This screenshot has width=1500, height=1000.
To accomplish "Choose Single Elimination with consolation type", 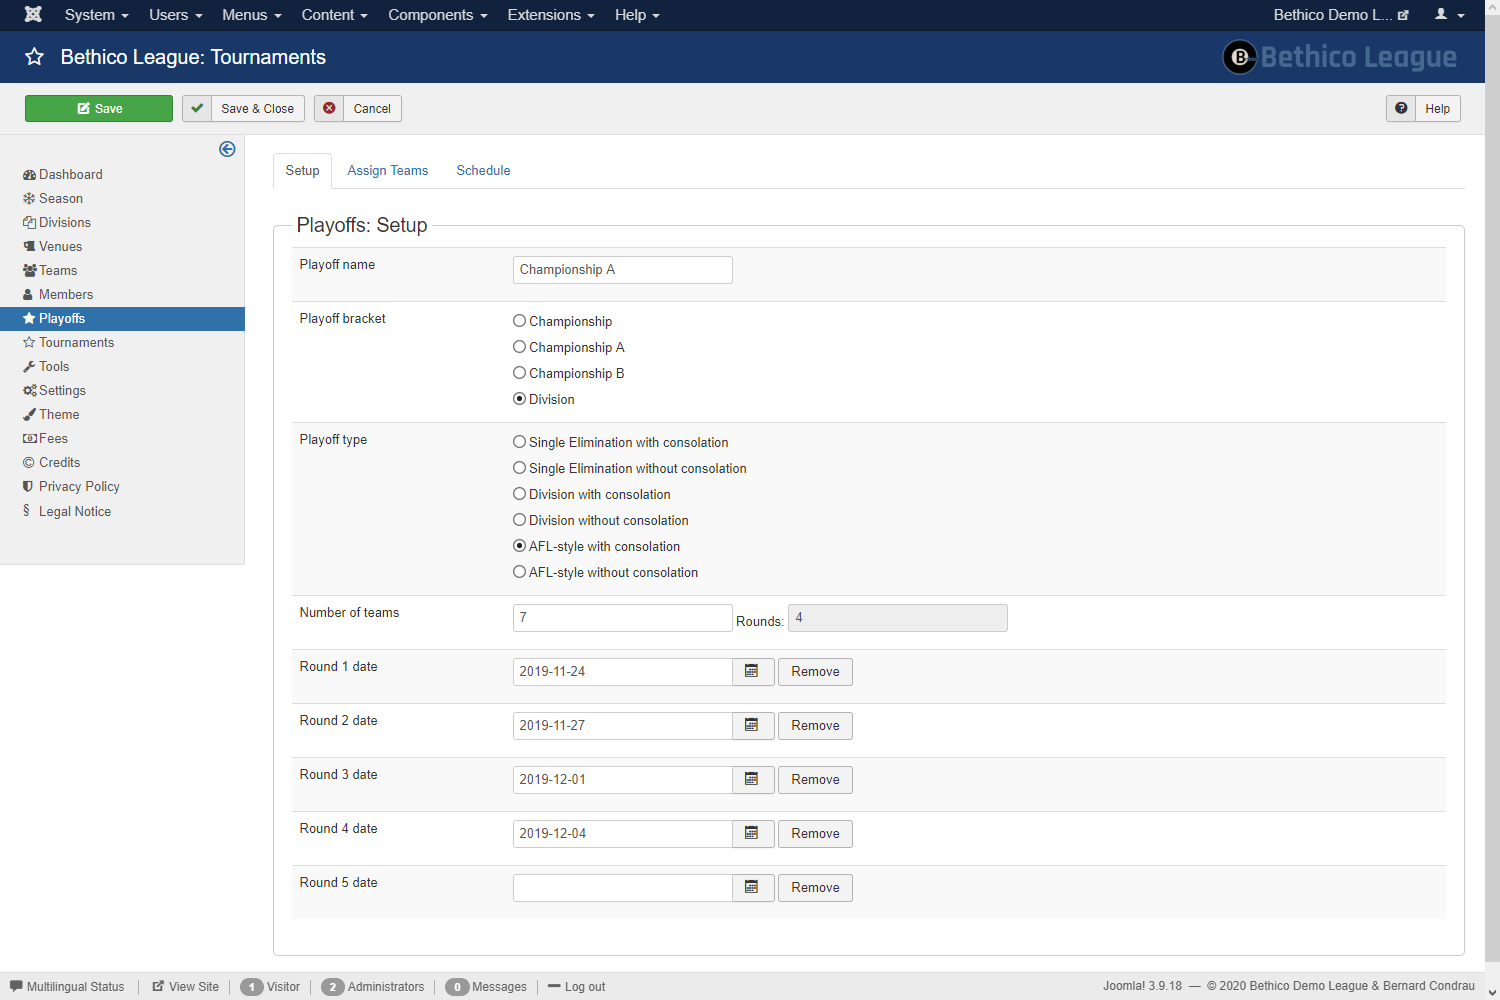I will (520, 442).
